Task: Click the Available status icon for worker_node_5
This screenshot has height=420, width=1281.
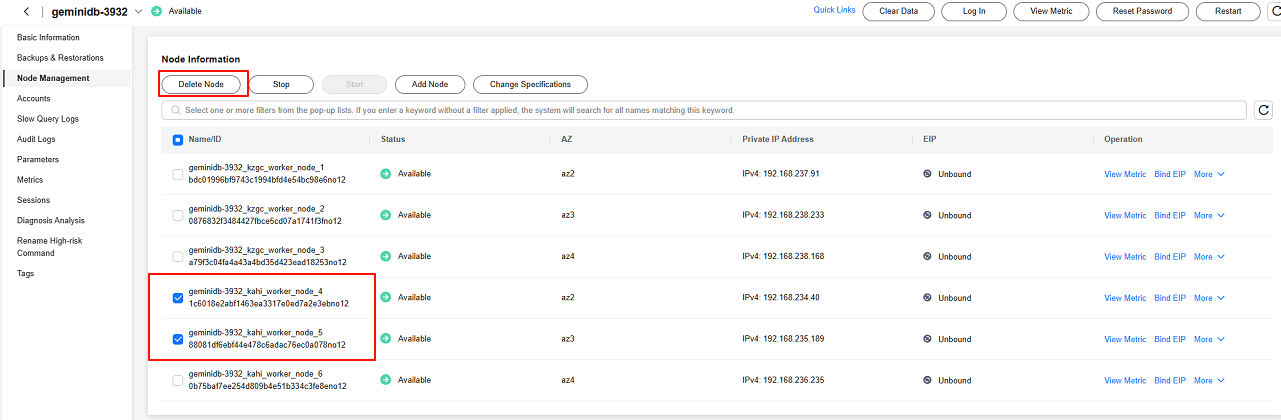Action: [x=386, y=339]
